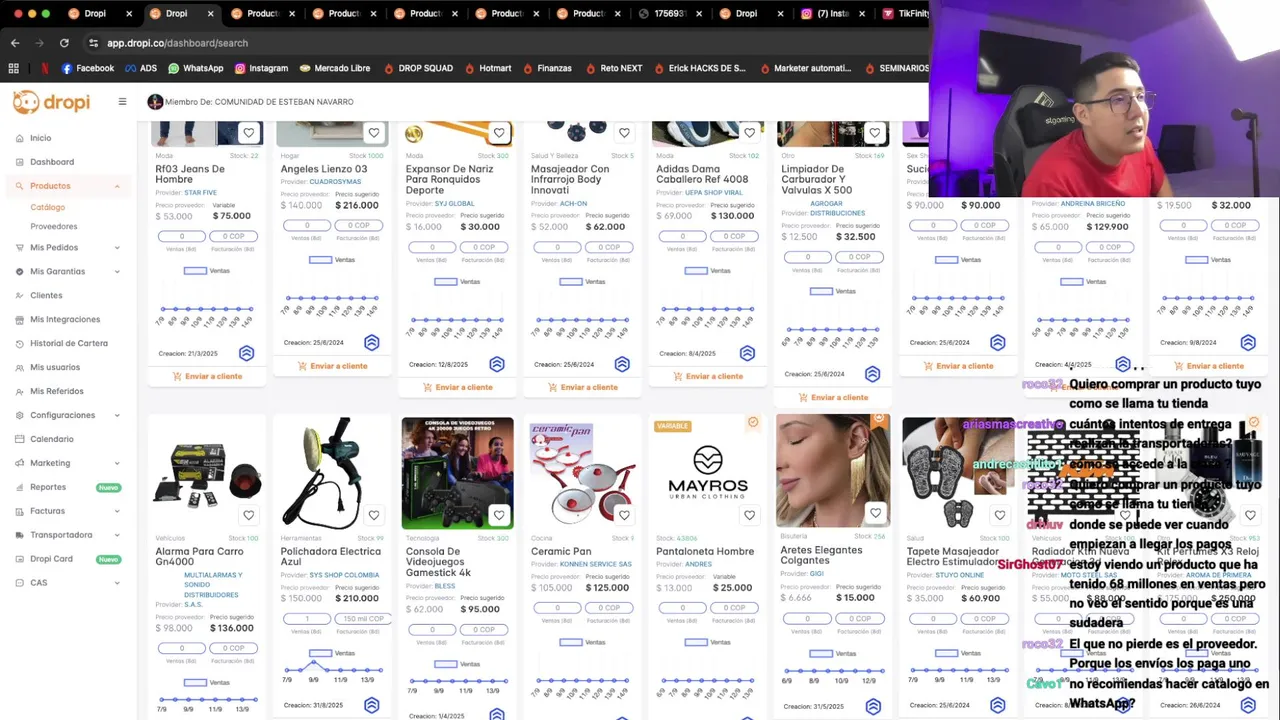Open Dashboard from sidebar

(52, 162)
